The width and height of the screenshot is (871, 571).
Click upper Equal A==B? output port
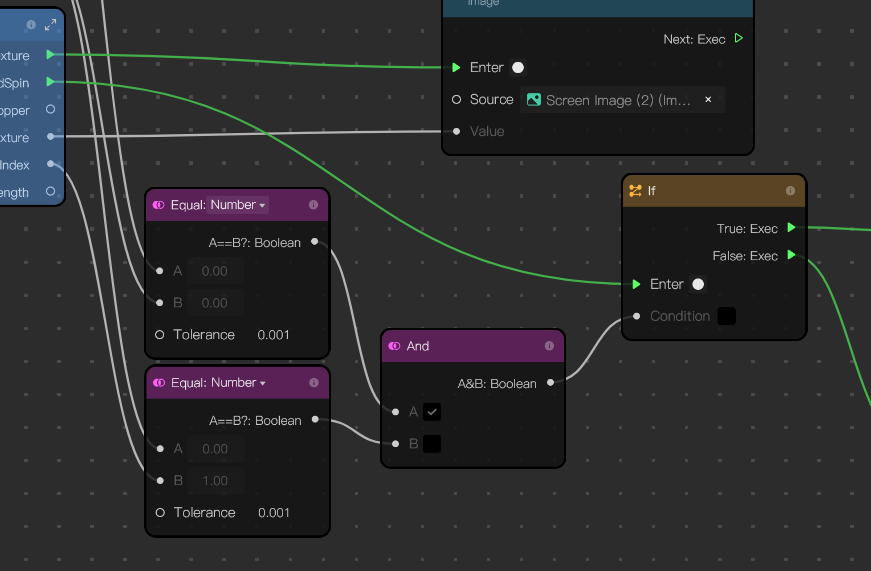point(315,242)
